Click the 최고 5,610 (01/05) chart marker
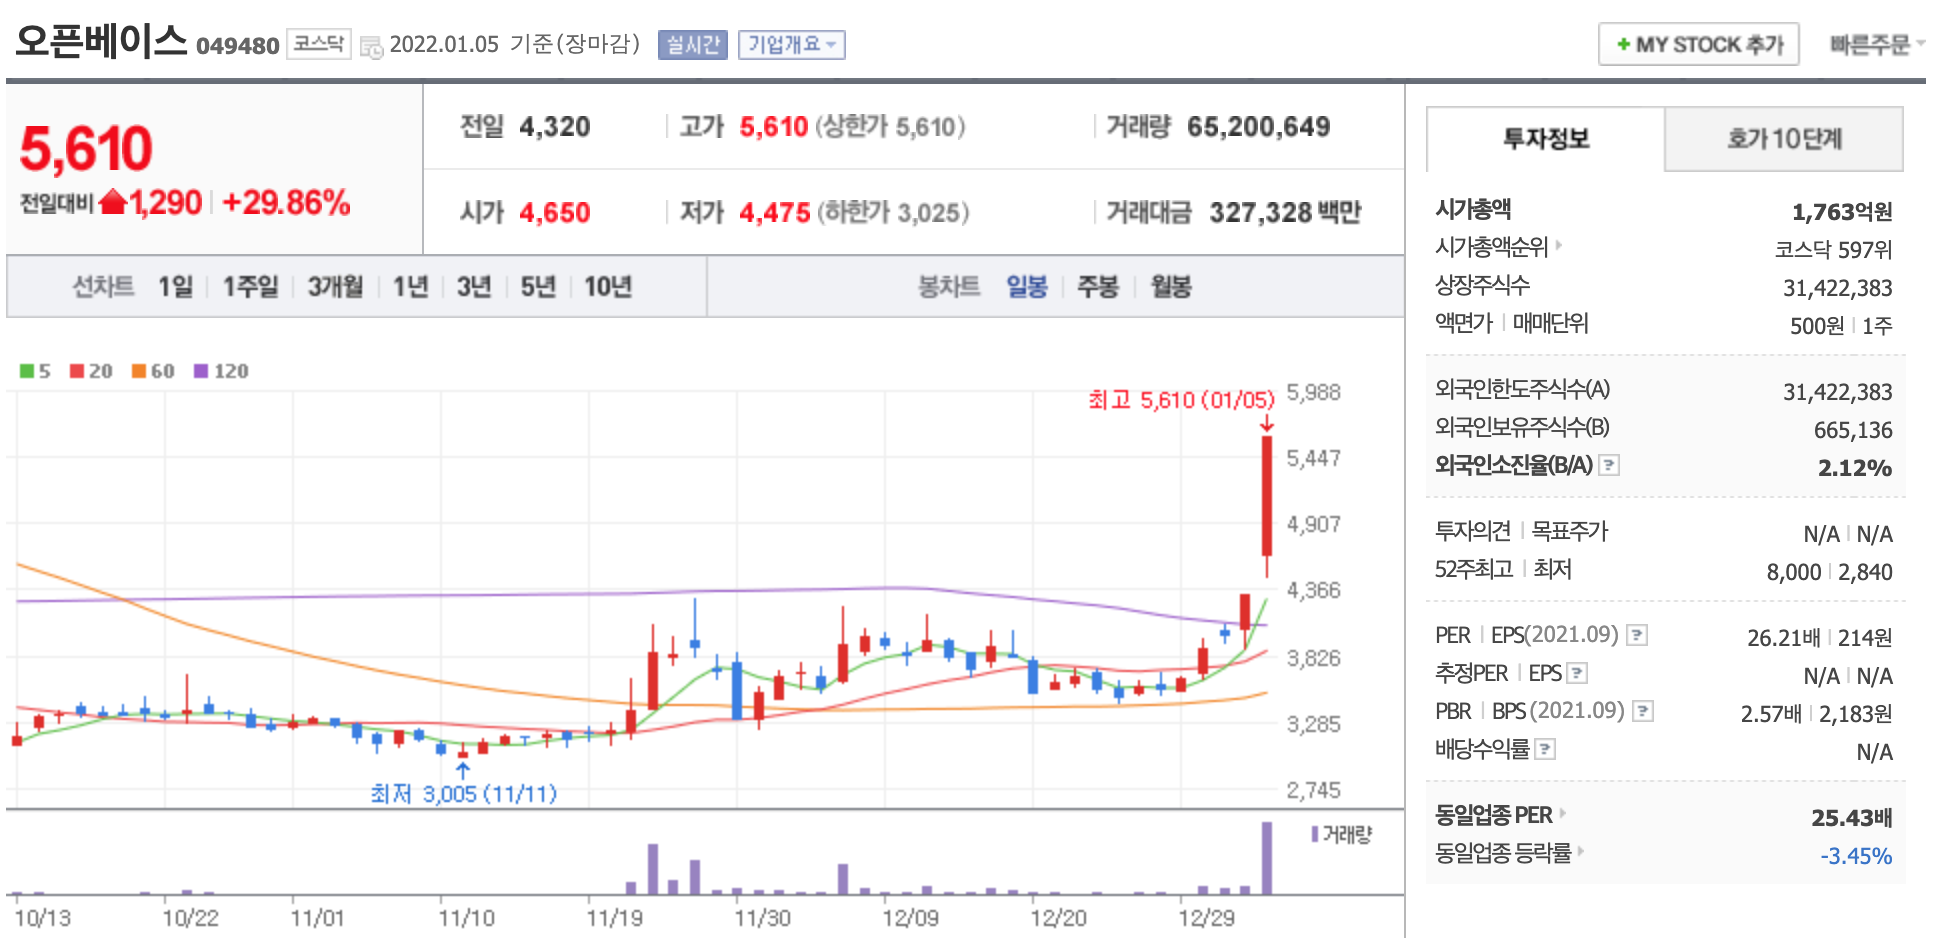Viewport: 1938px width, 938px height. pyautogui.click(x=1182, y=400)
